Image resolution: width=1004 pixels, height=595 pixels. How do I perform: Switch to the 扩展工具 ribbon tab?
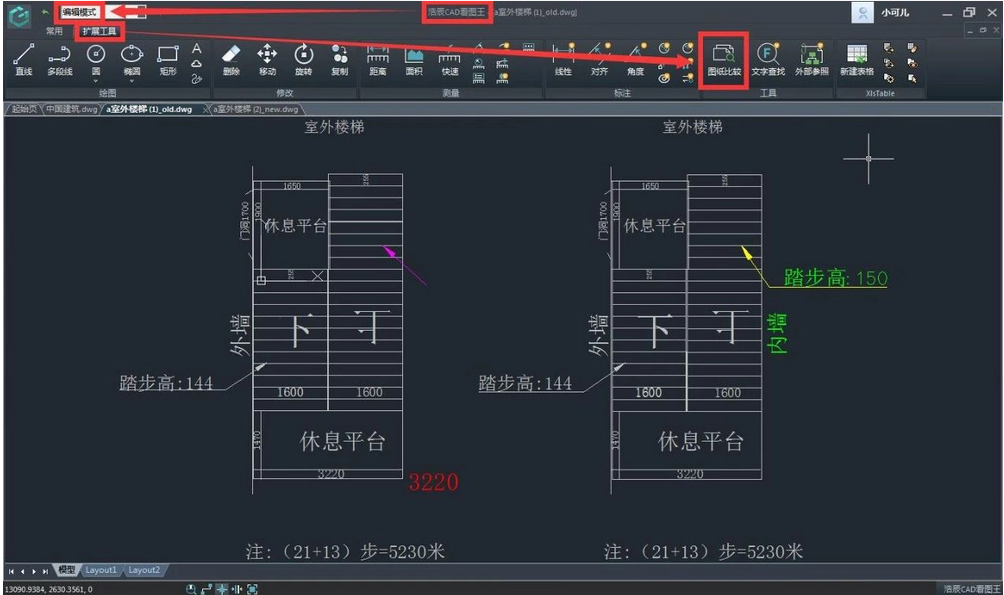tap(99, 31)
